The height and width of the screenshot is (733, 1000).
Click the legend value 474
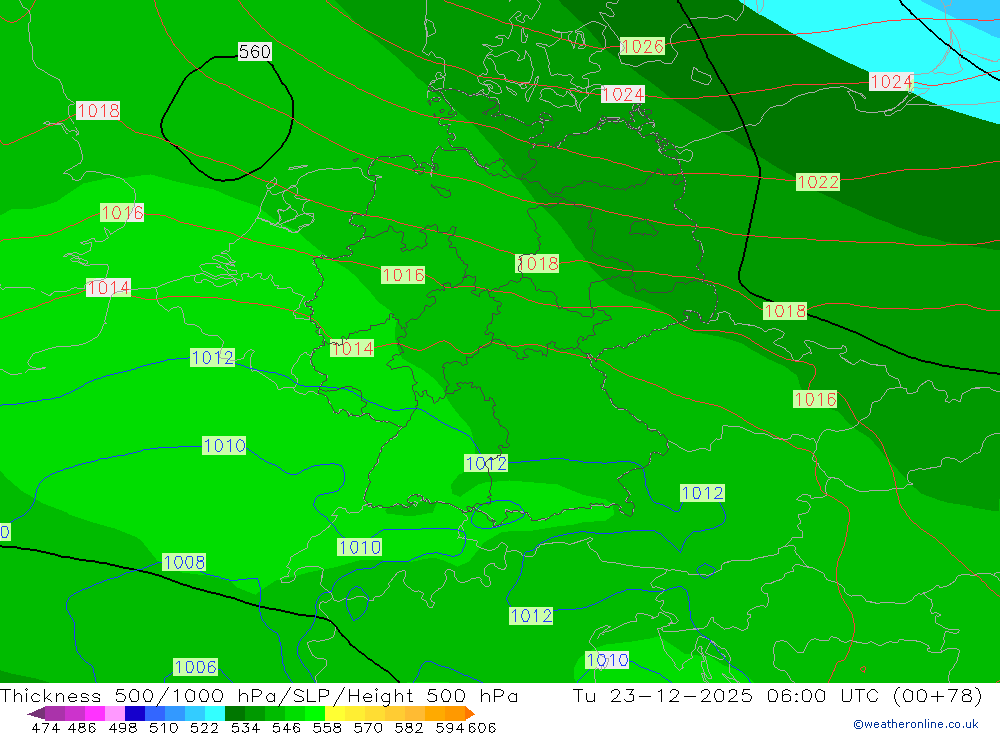(45, 728)
